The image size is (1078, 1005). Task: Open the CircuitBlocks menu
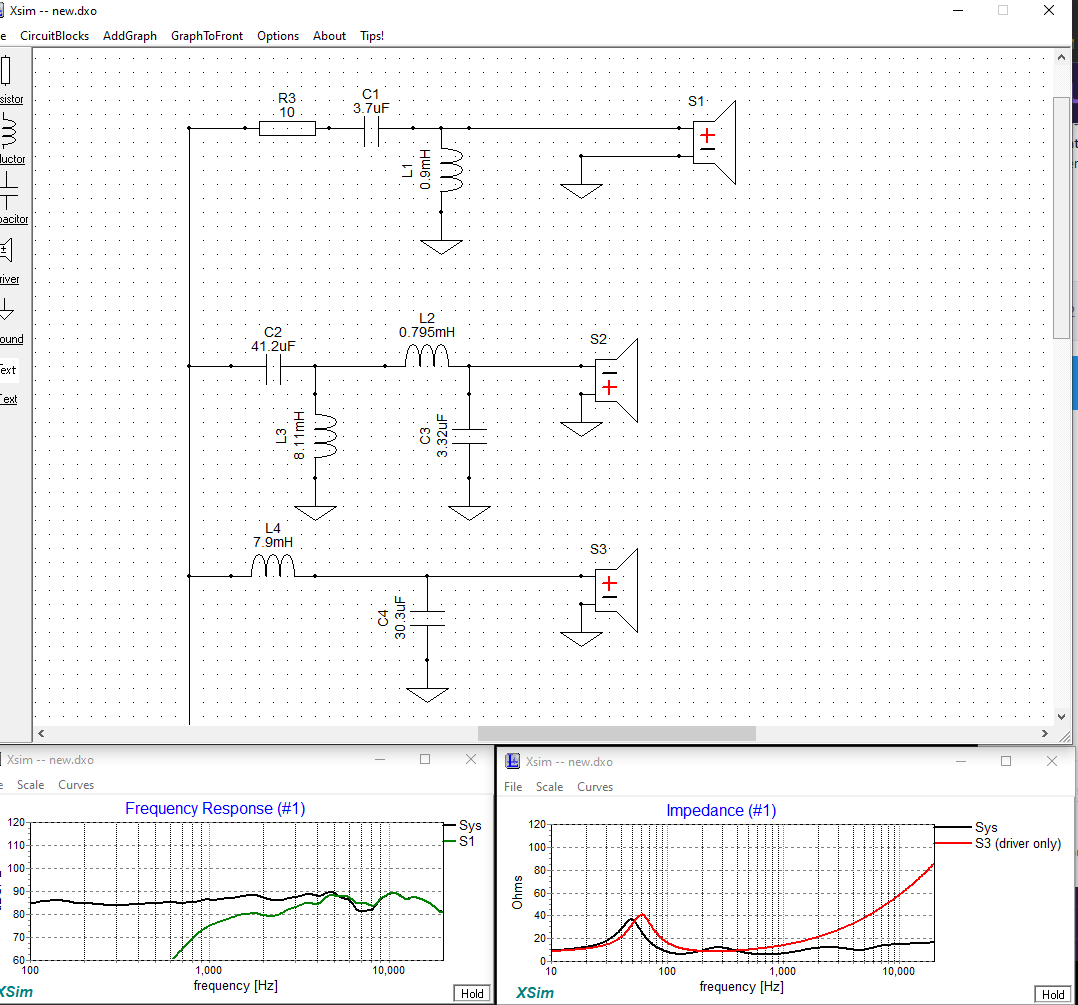54,36
